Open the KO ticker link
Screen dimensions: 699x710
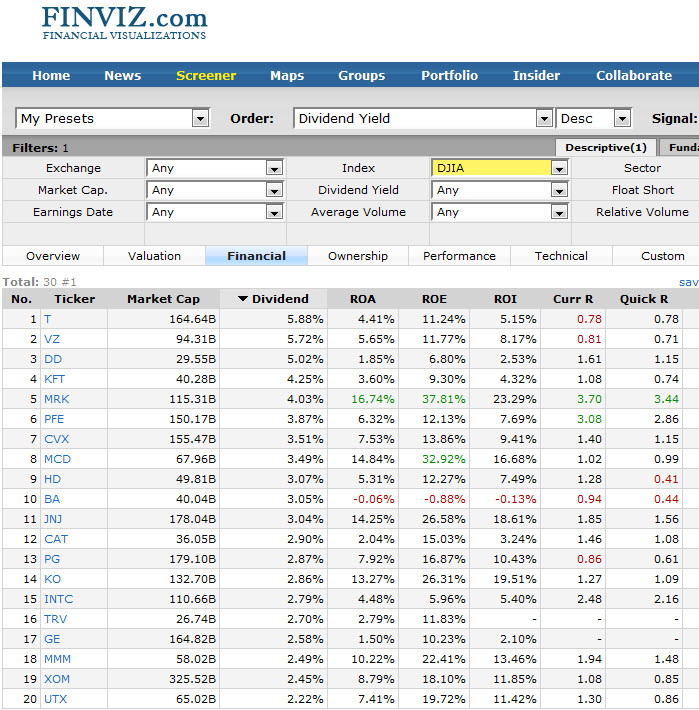point(53,579)
